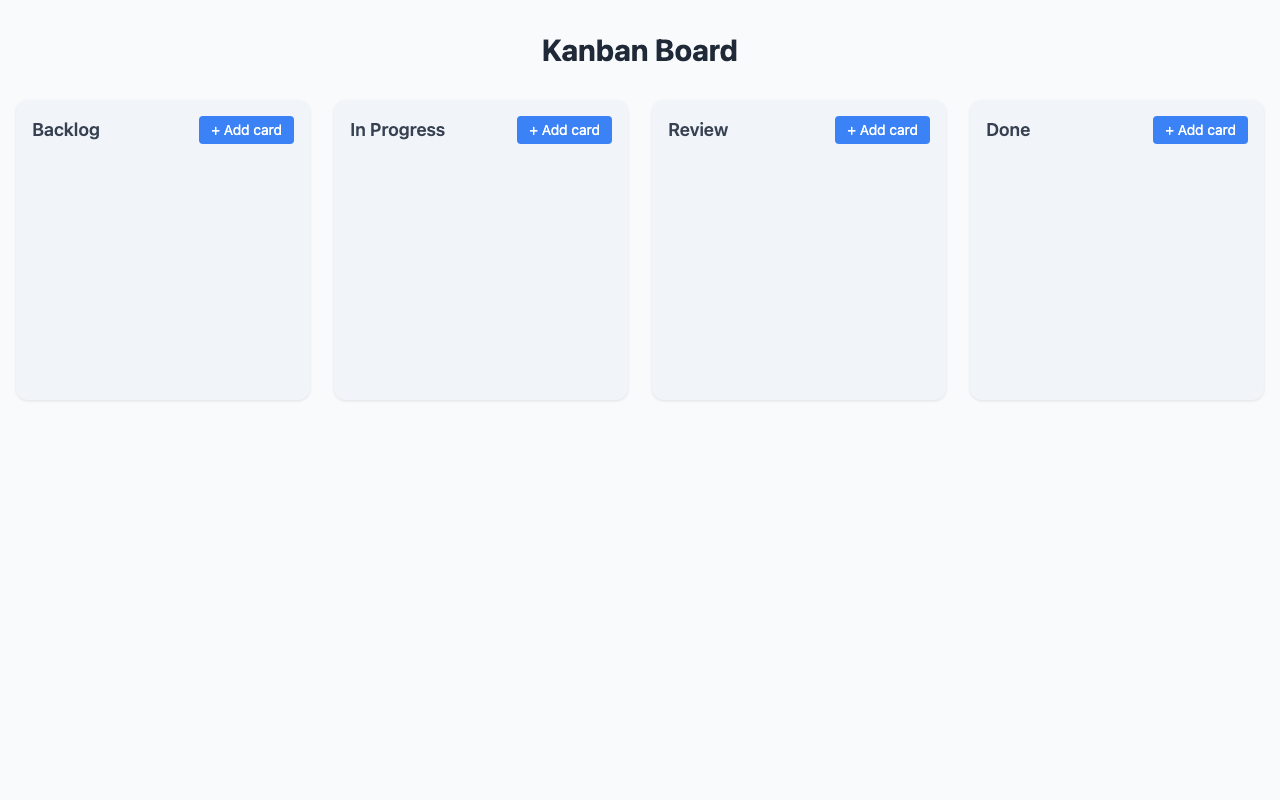Click the Backlog column title

coord(66,130)
